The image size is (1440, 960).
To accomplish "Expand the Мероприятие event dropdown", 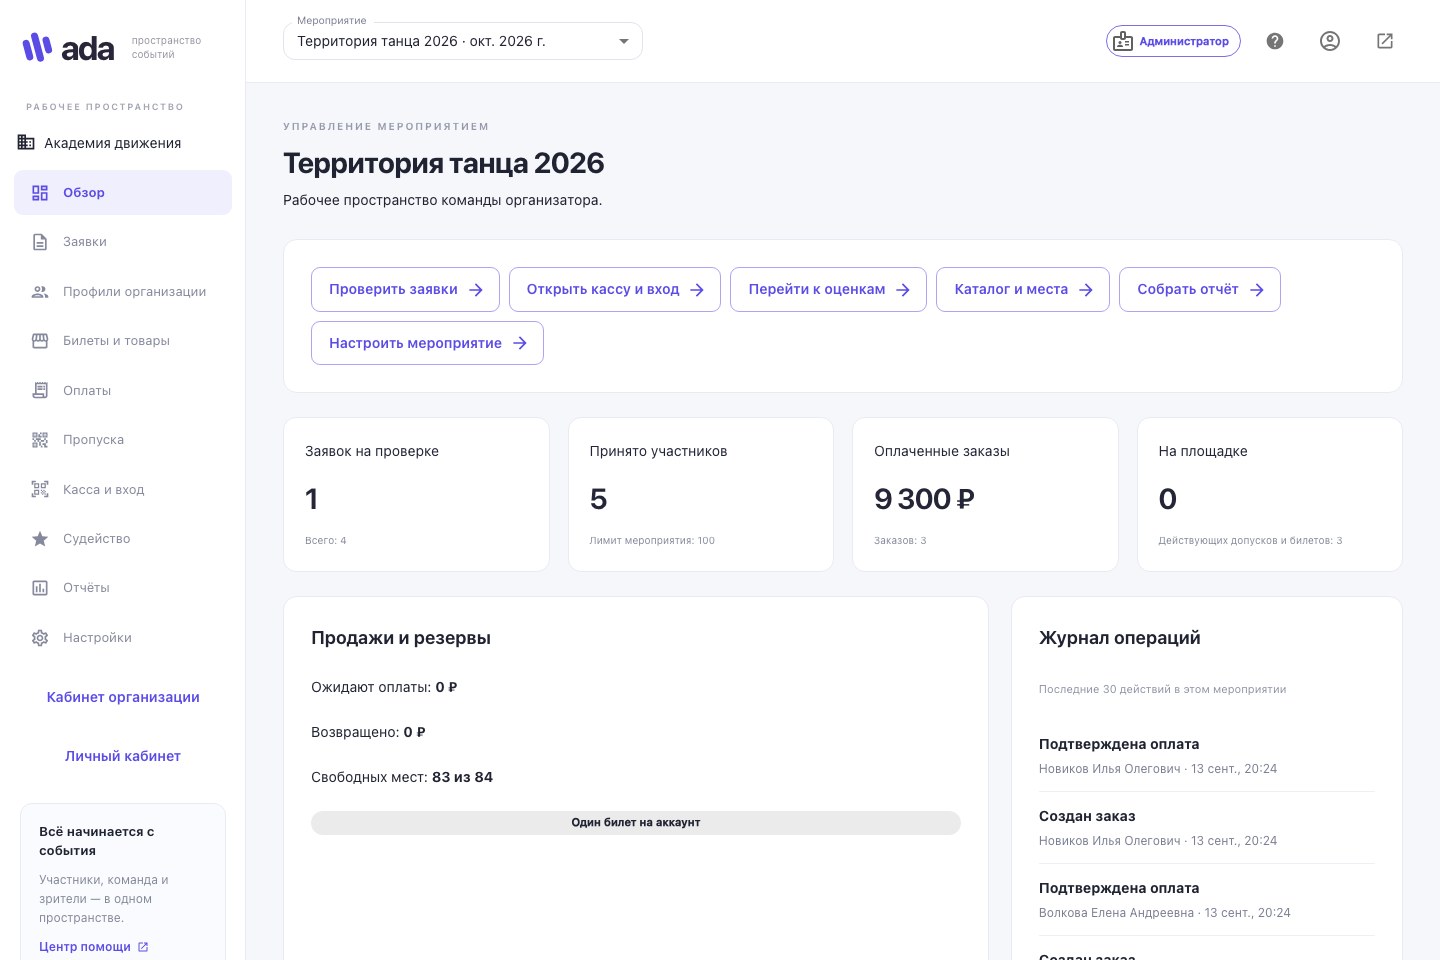I will (463, 41).
